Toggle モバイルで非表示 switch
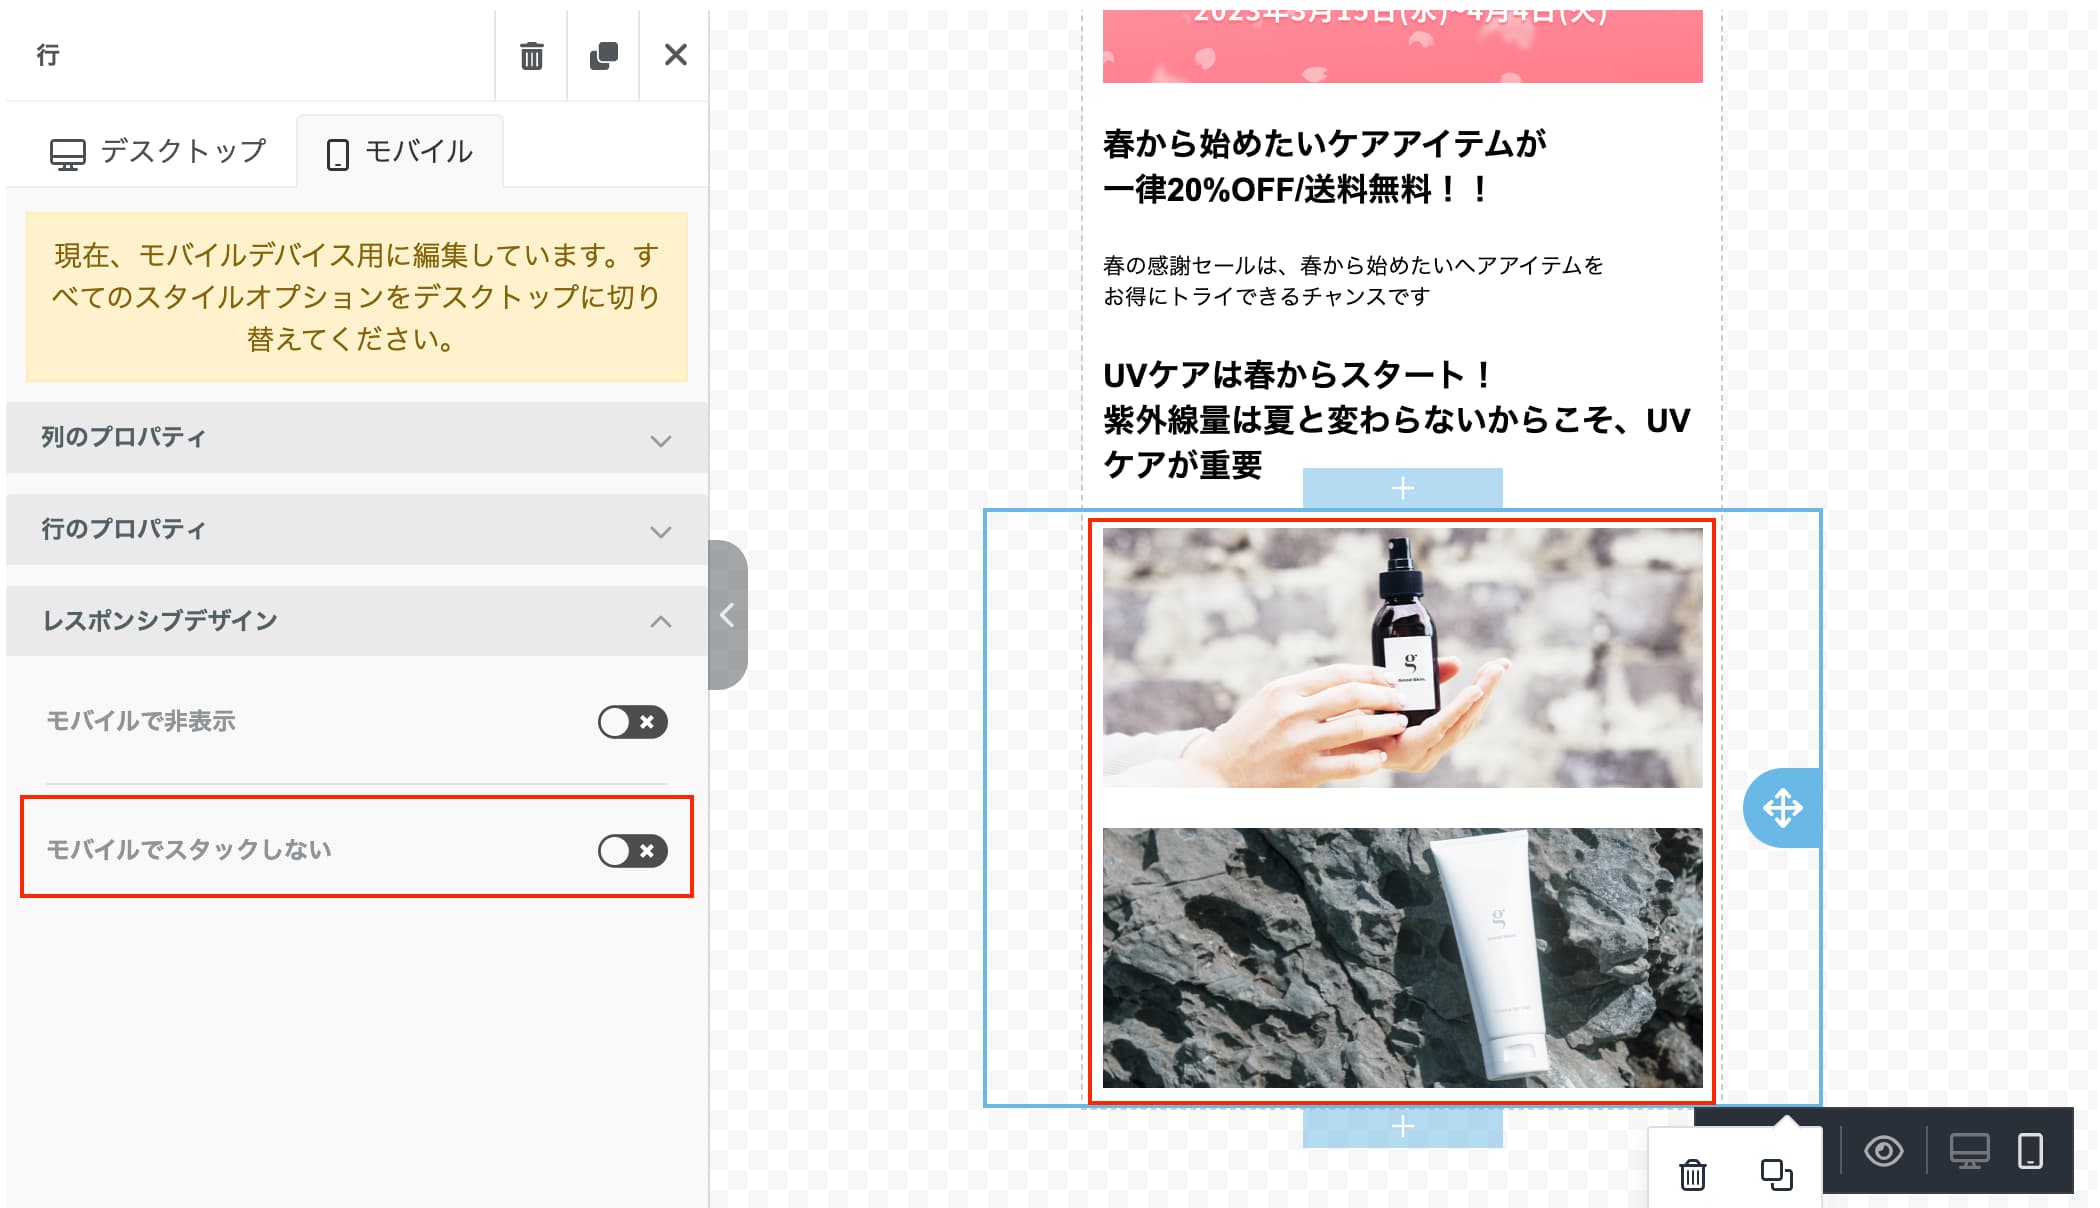The width and height of the screenshot is (2100, 1208). pyautogui.click(x=632, y=722)
